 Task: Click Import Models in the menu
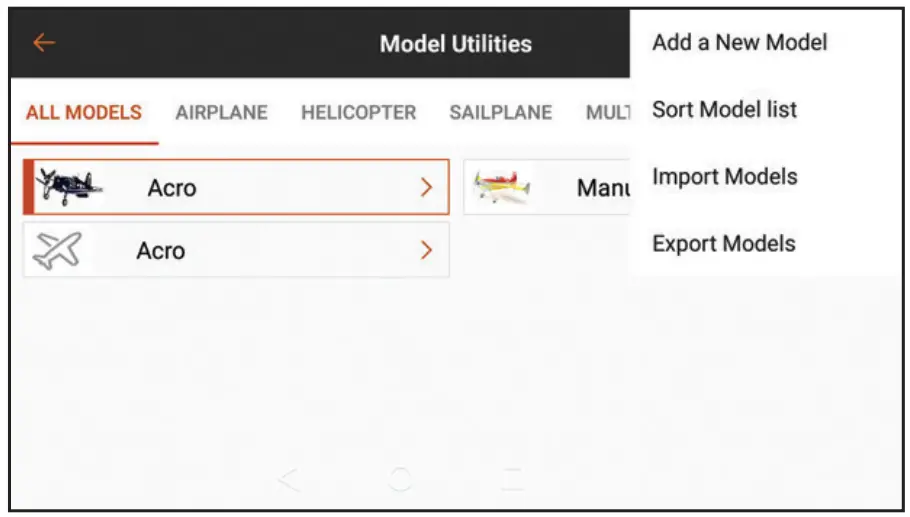[x=724, y=177]
